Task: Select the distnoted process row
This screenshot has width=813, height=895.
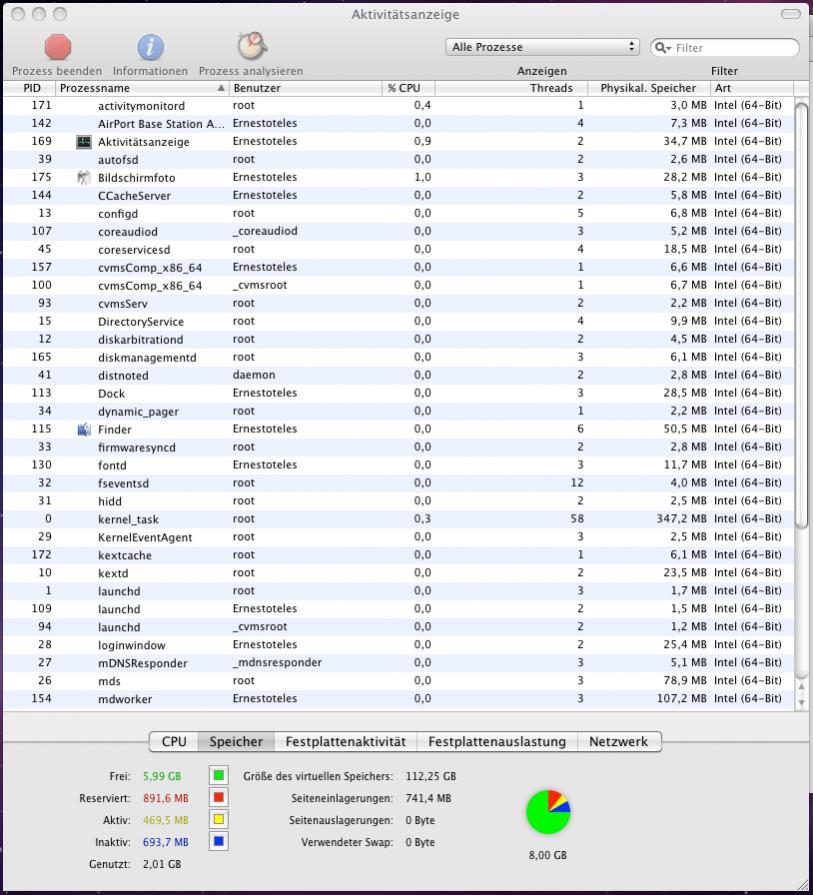Action: point(399,375)
